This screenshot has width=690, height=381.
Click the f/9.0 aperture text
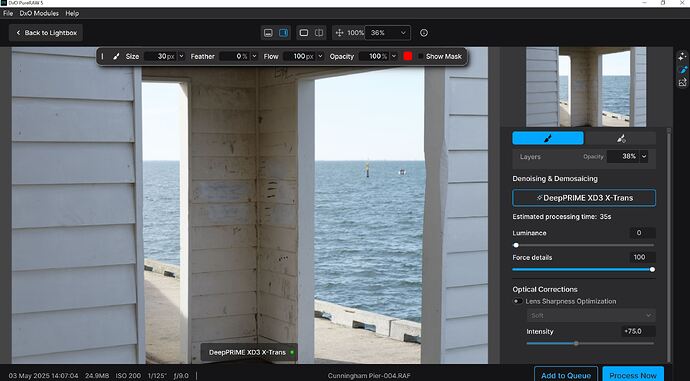click(x=181, y=376)
